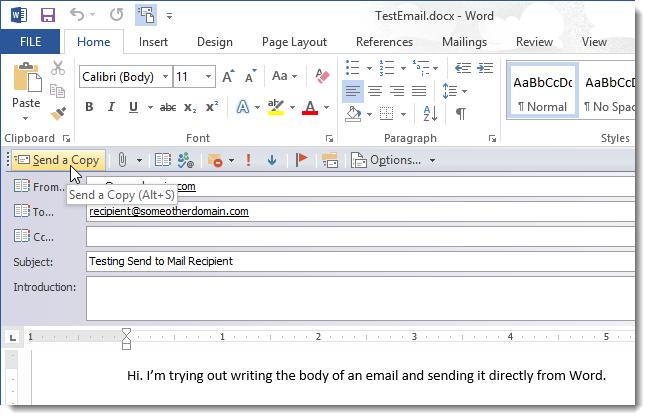Click the Redo/Repeat icon

pos(116,15)
